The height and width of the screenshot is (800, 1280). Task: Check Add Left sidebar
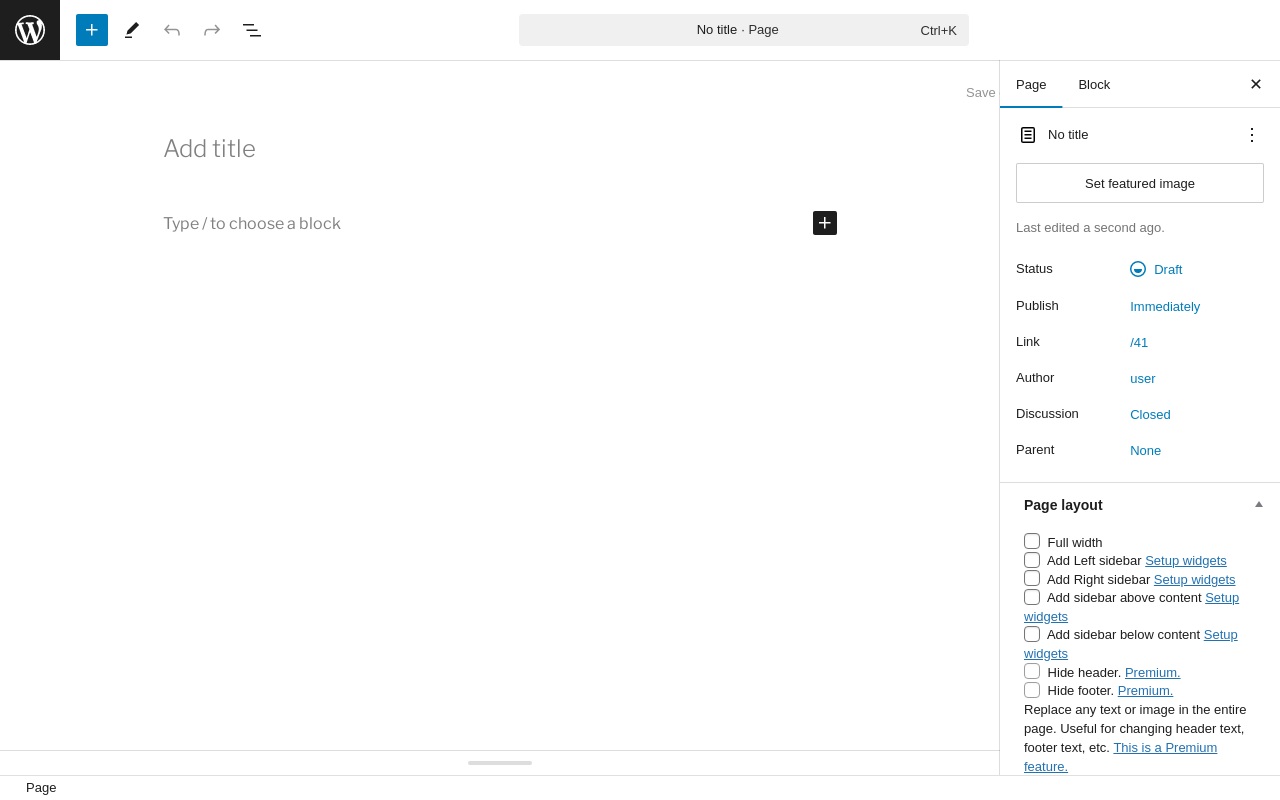tap(1032, 560)
